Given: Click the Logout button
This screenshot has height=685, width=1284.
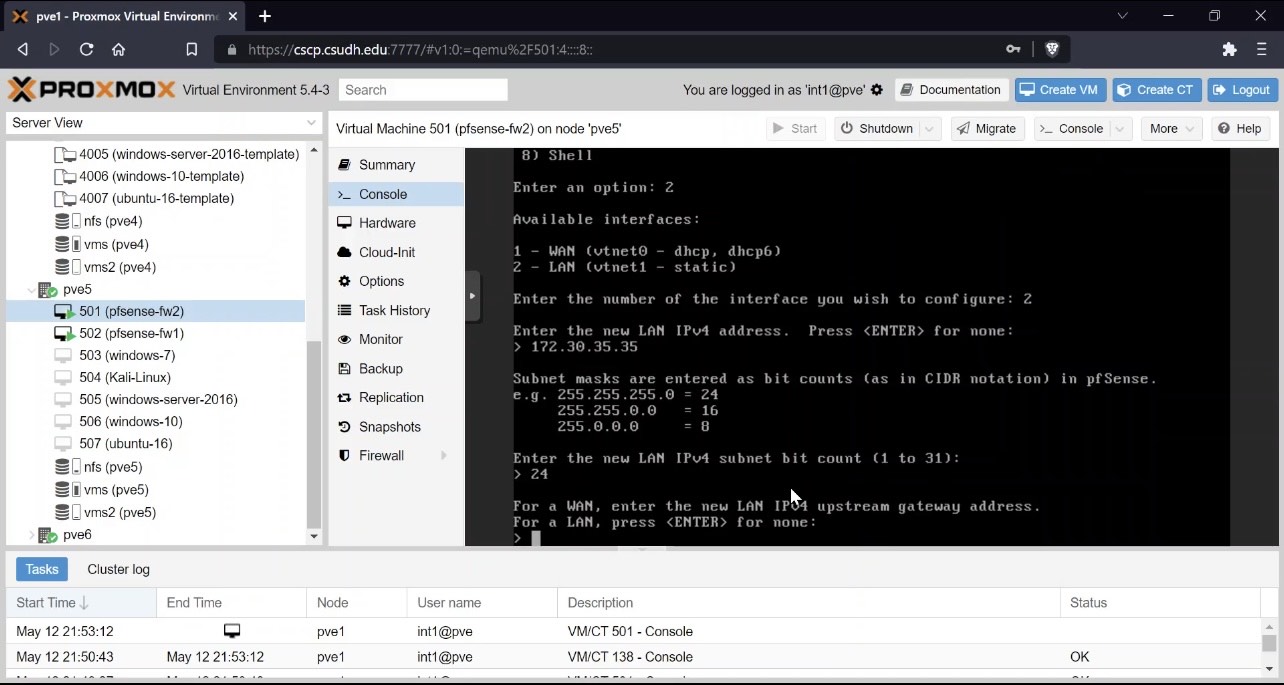Looking at the screenshot, I should click(1242, 90).
